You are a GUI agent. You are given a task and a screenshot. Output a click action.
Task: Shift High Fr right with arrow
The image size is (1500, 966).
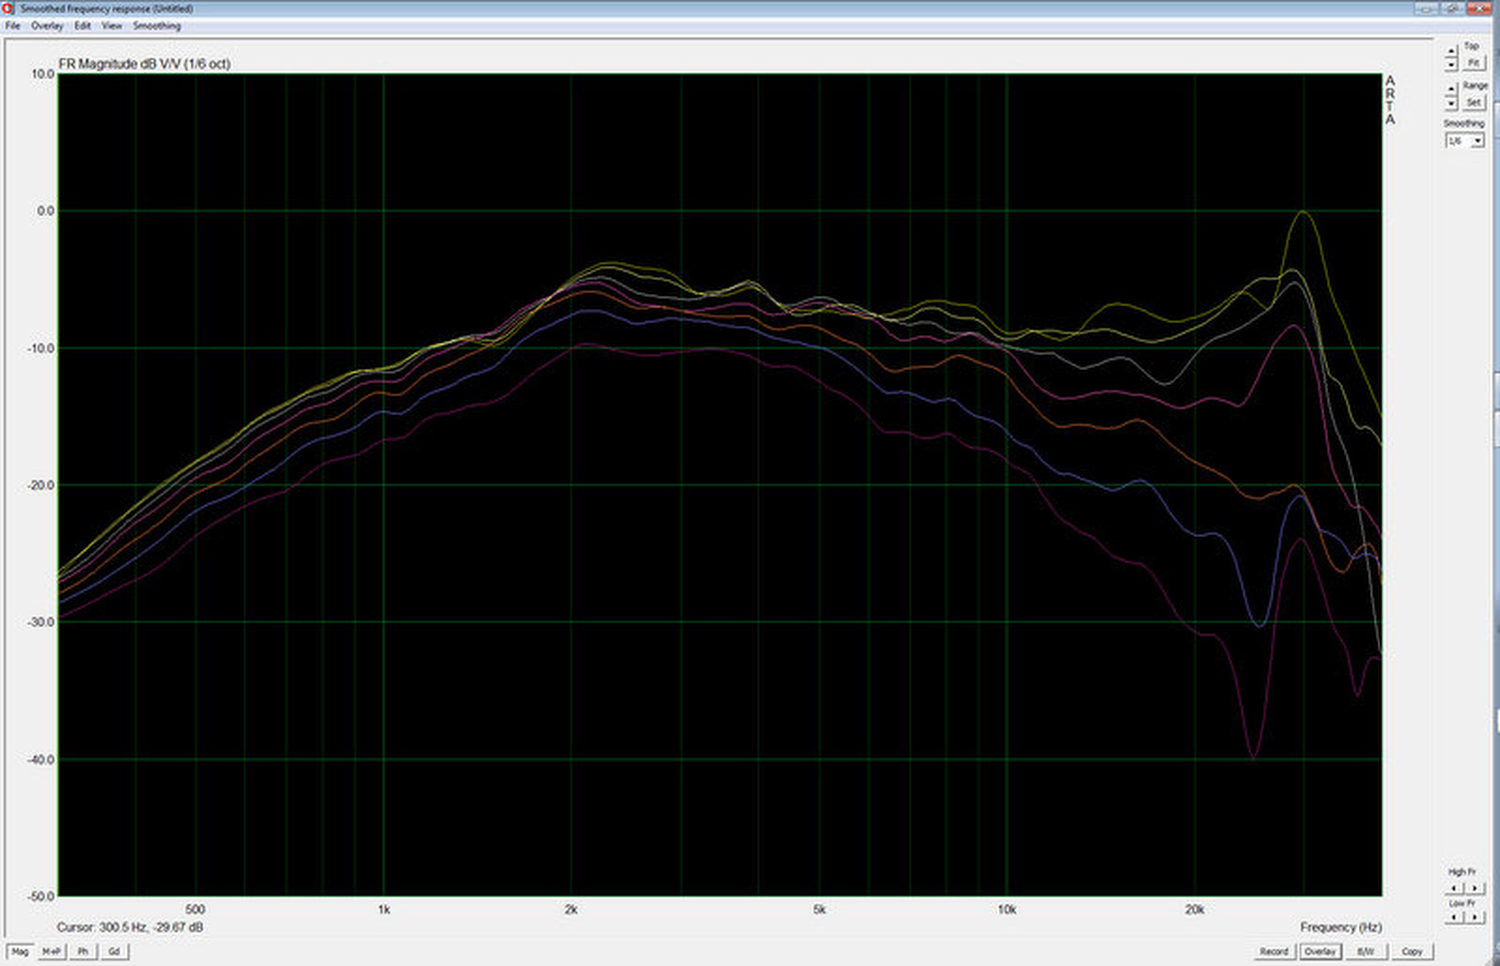tap(1474, 888)
